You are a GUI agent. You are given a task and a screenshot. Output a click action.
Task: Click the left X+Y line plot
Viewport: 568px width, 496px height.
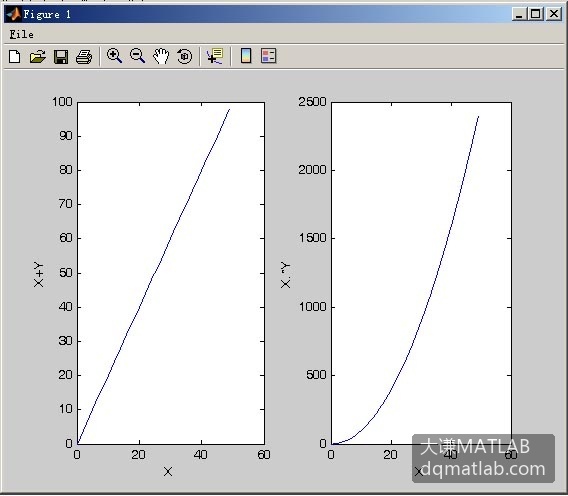171,273
